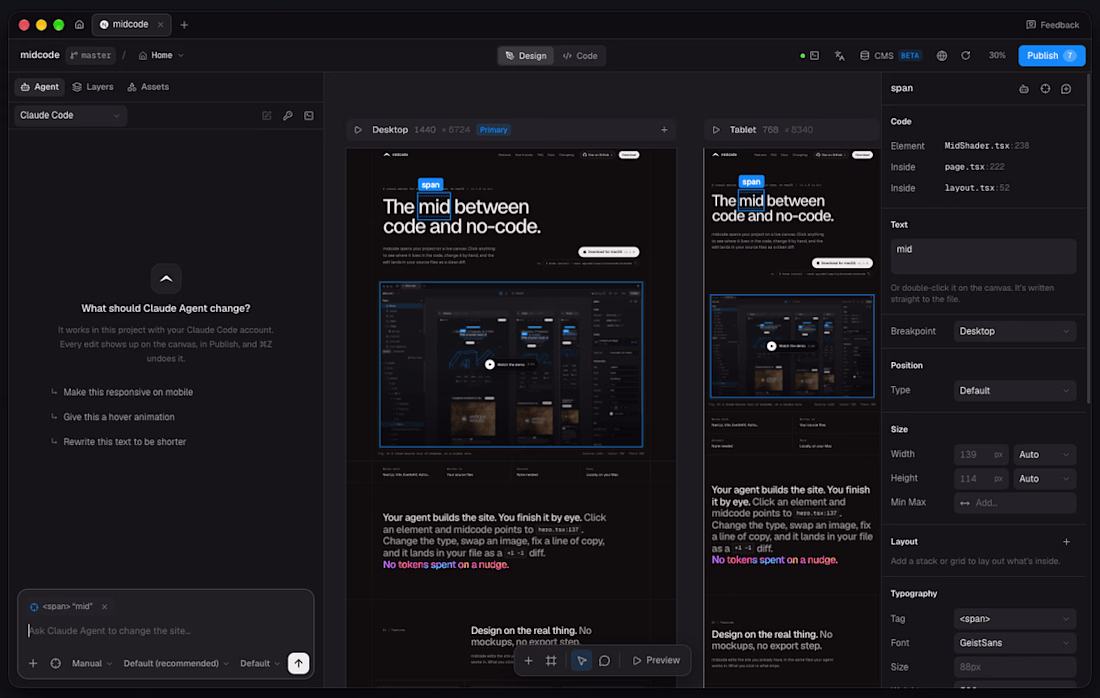
Task: Click the home icon in the title bar
Action: point(79,25)
